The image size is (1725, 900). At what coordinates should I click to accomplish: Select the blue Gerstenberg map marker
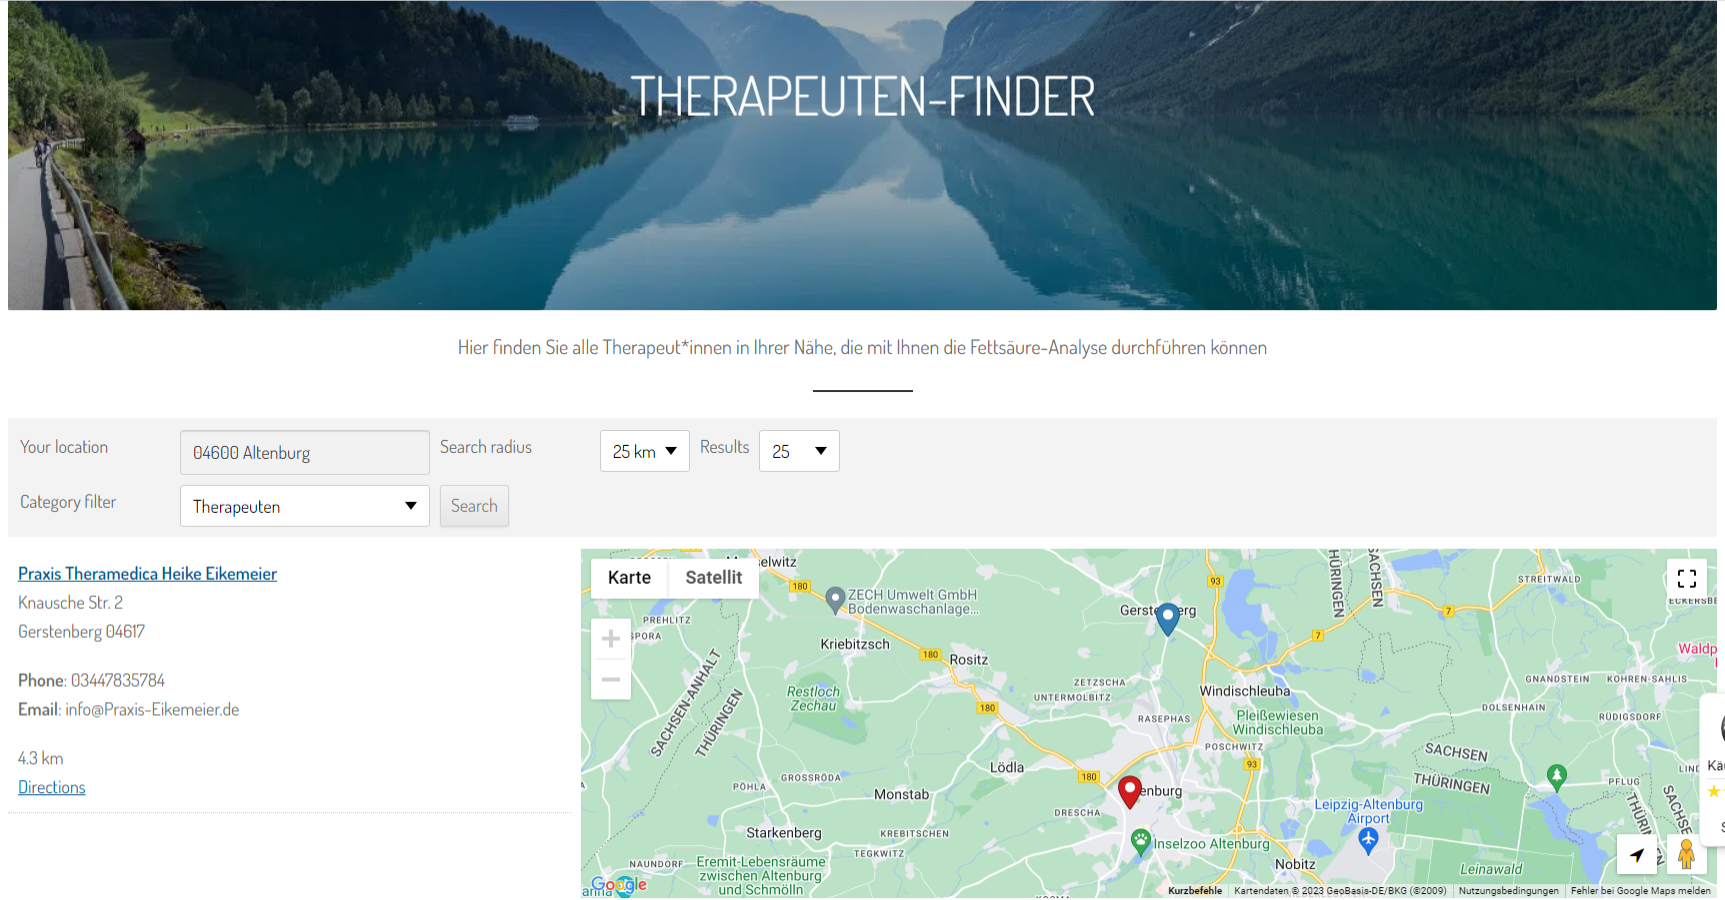(x=1167, y=619)
